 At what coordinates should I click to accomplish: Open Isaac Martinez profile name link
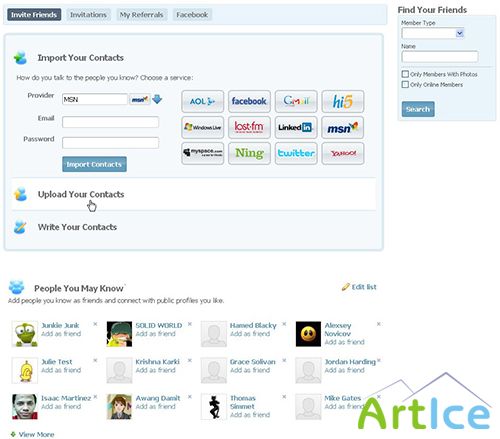pos(66,398)
